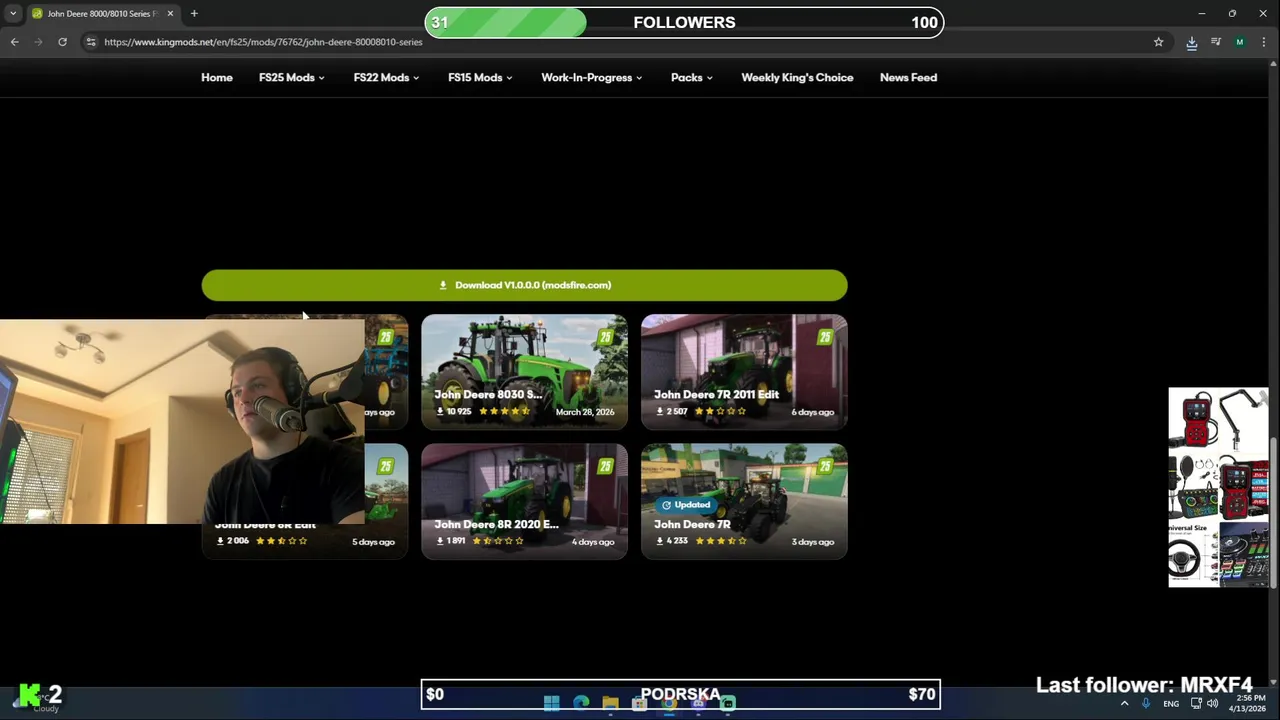Open the John Deere 8030 S... mod card

tap(524, 372)
